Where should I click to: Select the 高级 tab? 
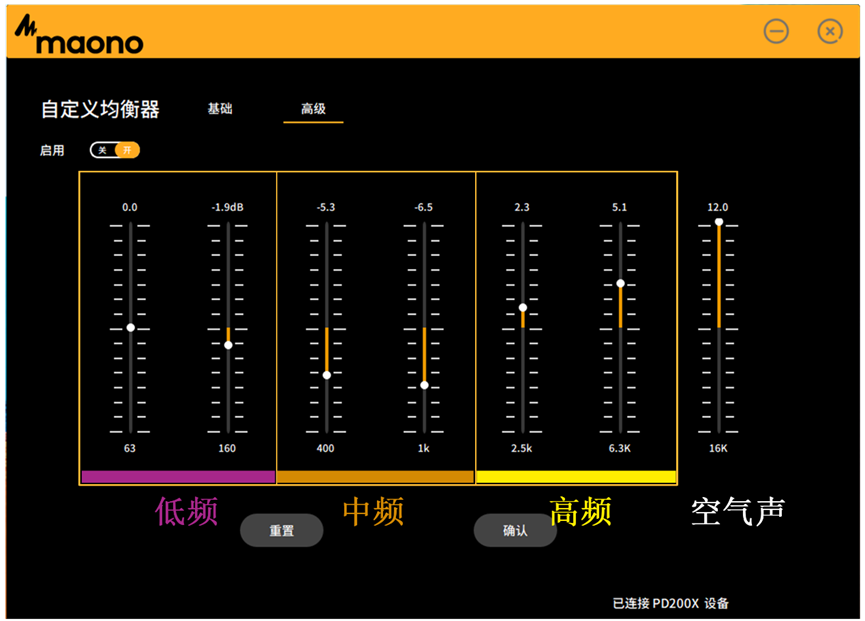313,109
